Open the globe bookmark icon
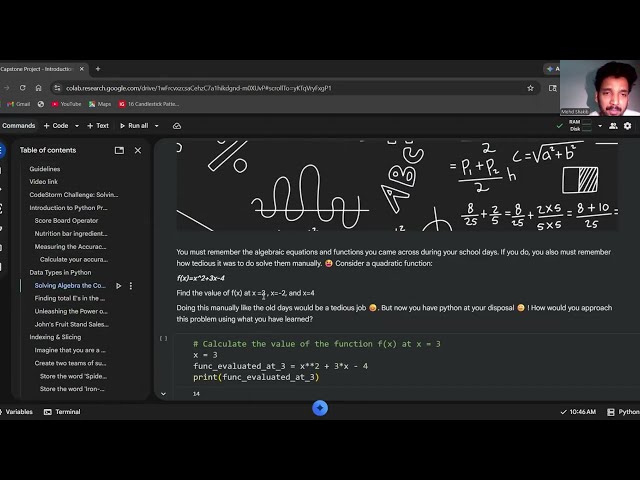This screenshot has width=640, height=480. click(41, 104)
